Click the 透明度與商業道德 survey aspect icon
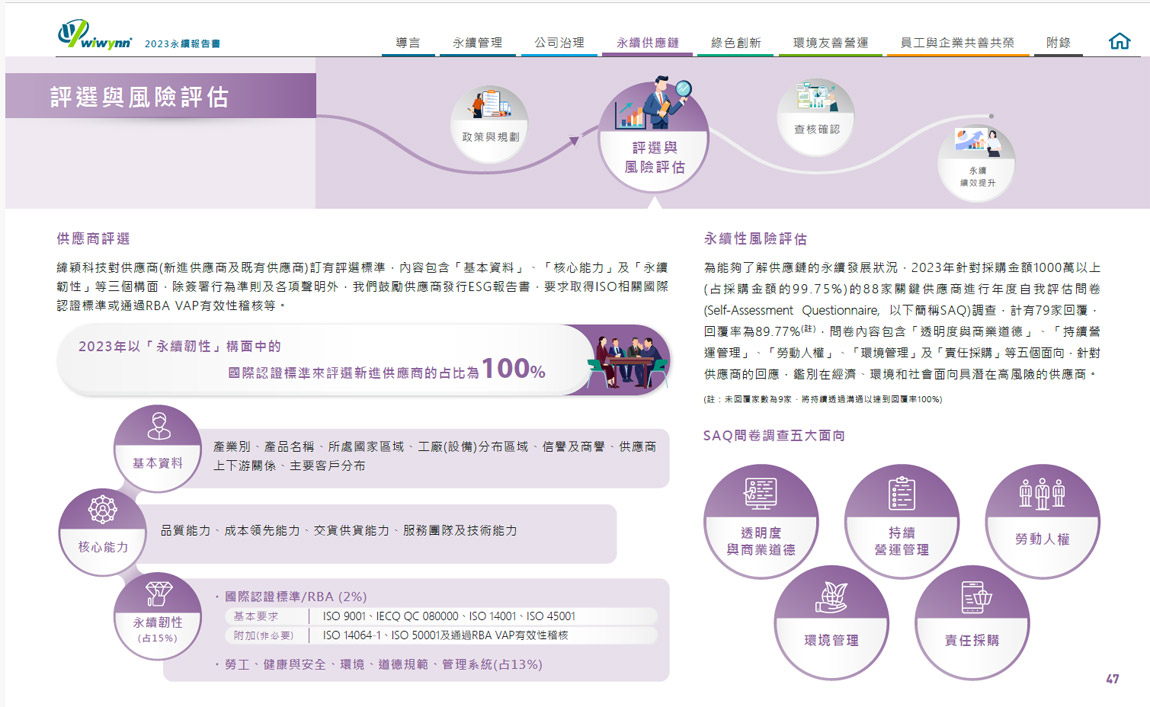 761,494
